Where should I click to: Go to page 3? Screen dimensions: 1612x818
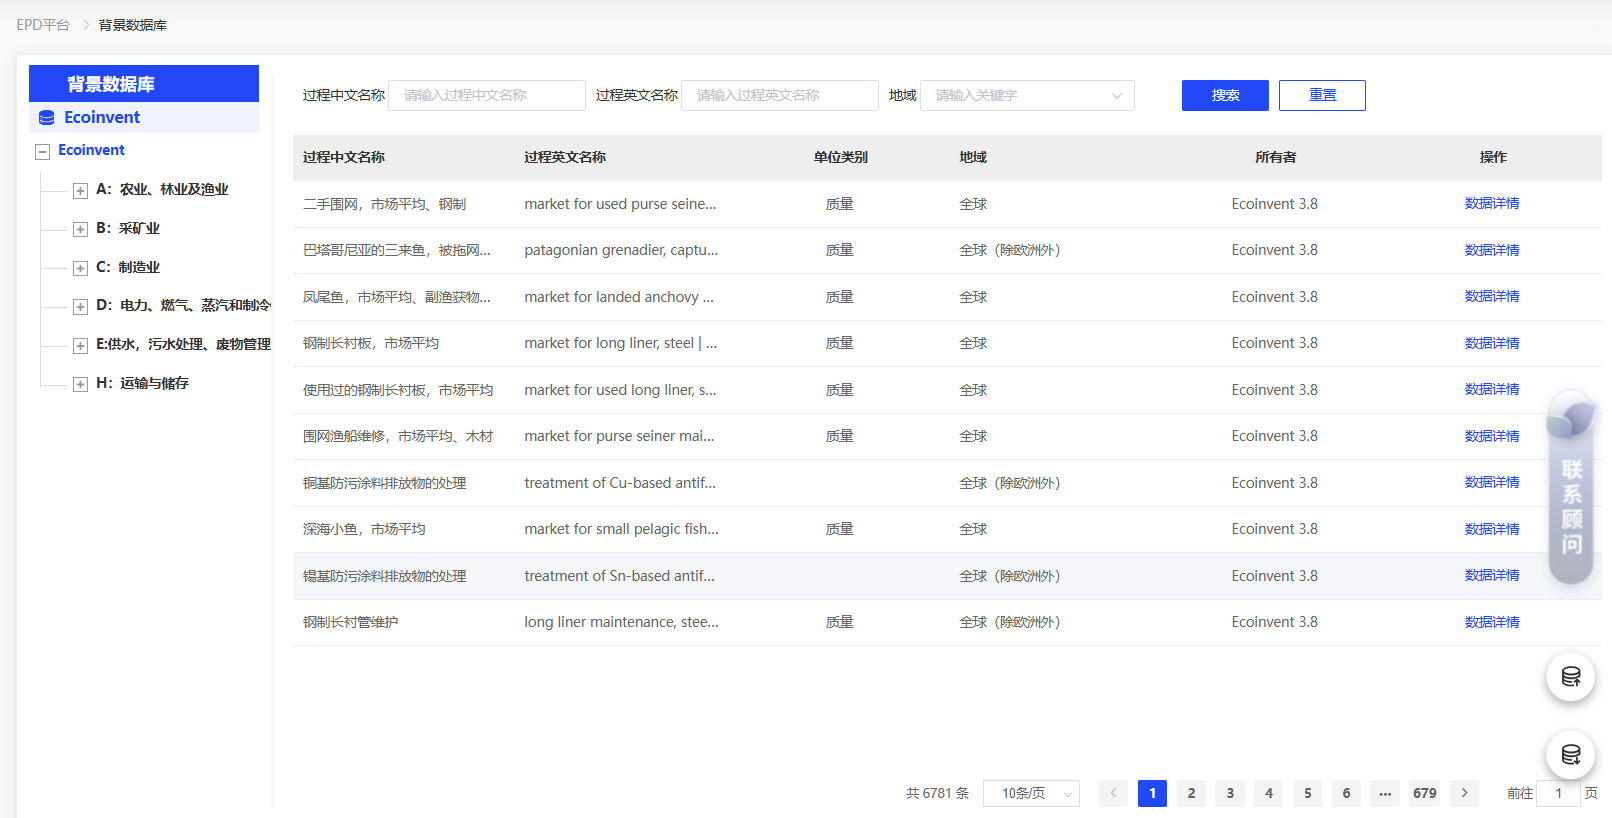[x=1230, y=793]
